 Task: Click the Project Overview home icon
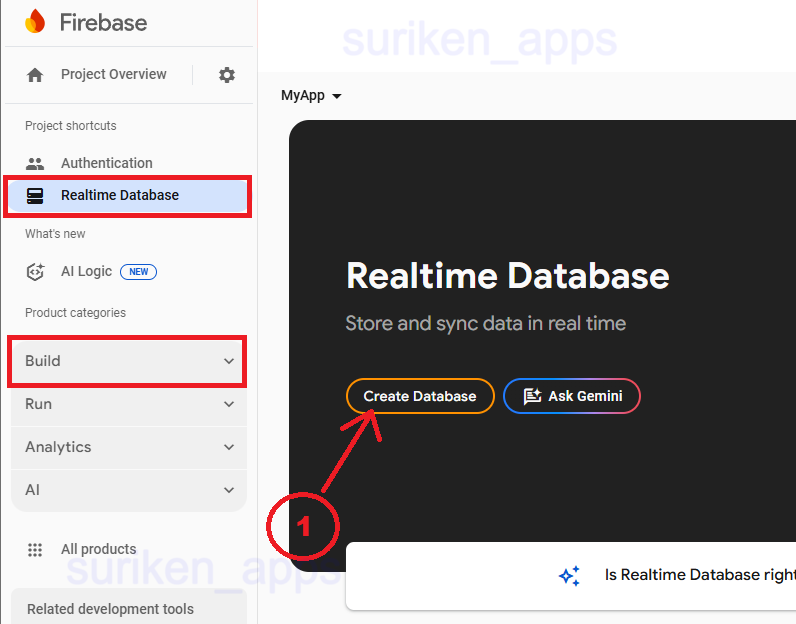click(35, 75)
